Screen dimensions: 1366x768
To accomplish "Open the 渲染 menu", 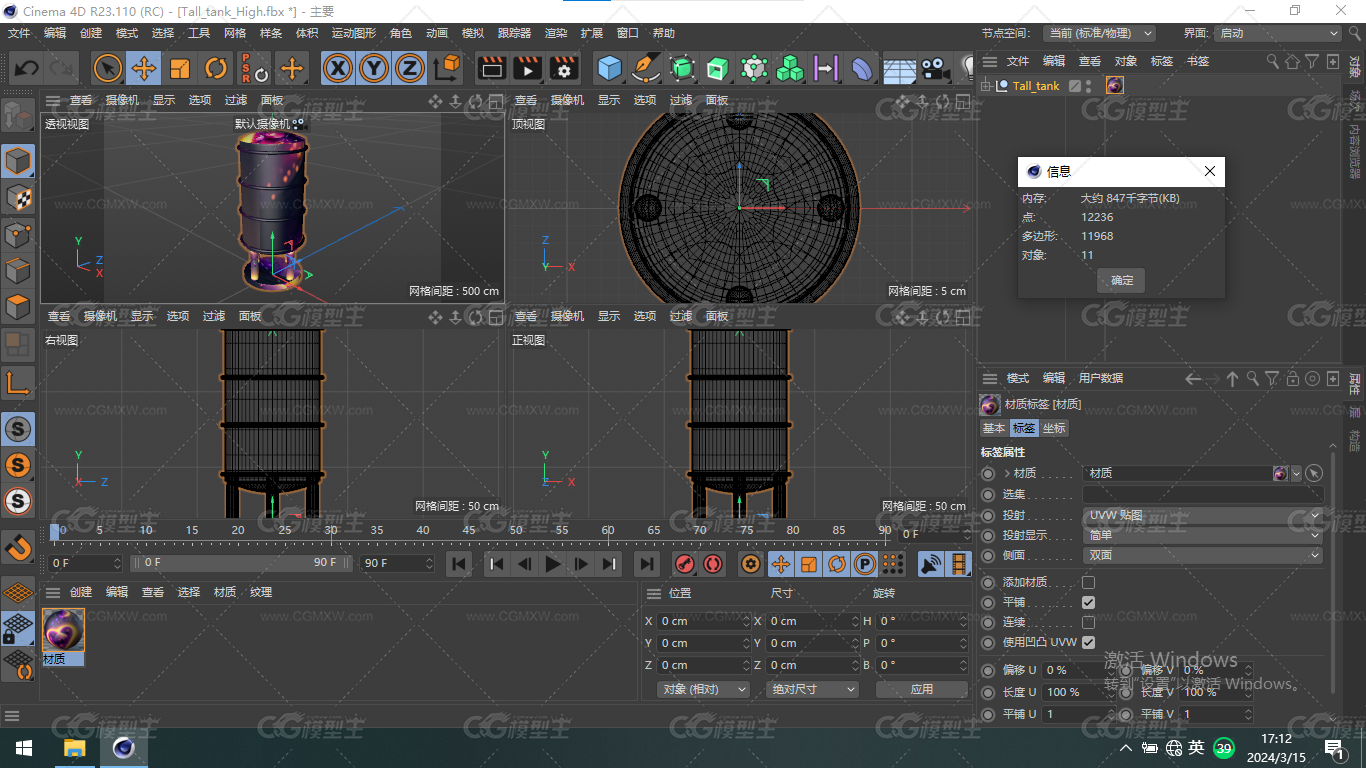I will pos(556,33).
